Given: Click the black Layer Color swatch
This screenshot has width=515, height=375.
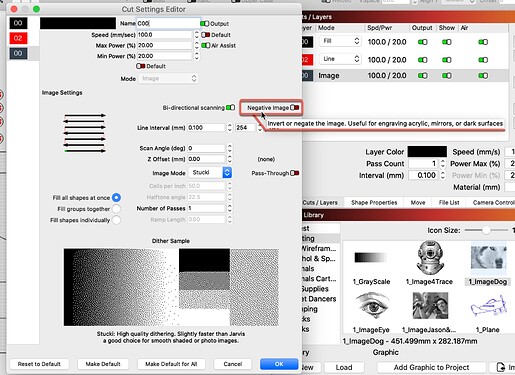Looking at the screenshot, I should (427, 152).
